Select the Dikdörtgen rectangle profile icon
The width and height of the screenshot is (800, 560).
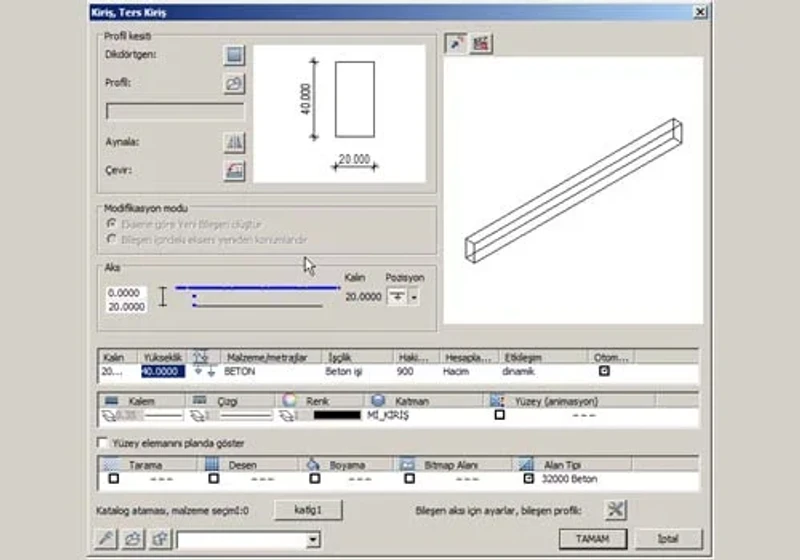pos(234,55)
